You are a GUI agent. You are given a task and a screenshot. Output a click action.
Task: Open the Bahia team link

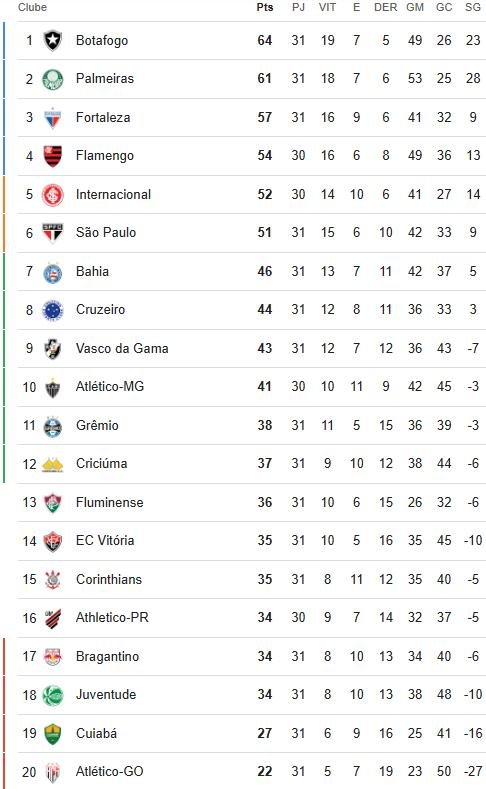(93, 272)
